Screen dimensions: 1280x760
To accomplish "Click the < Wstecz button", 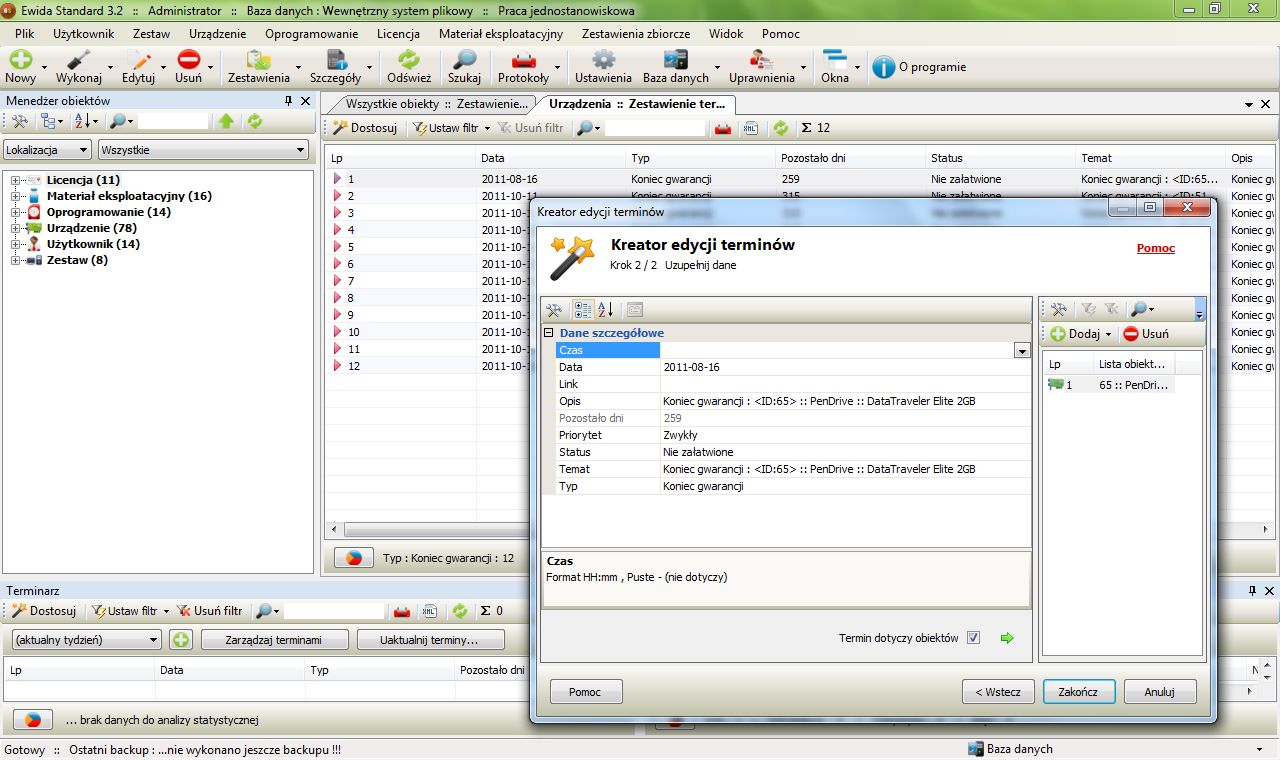I will click(x=998, y=692).
